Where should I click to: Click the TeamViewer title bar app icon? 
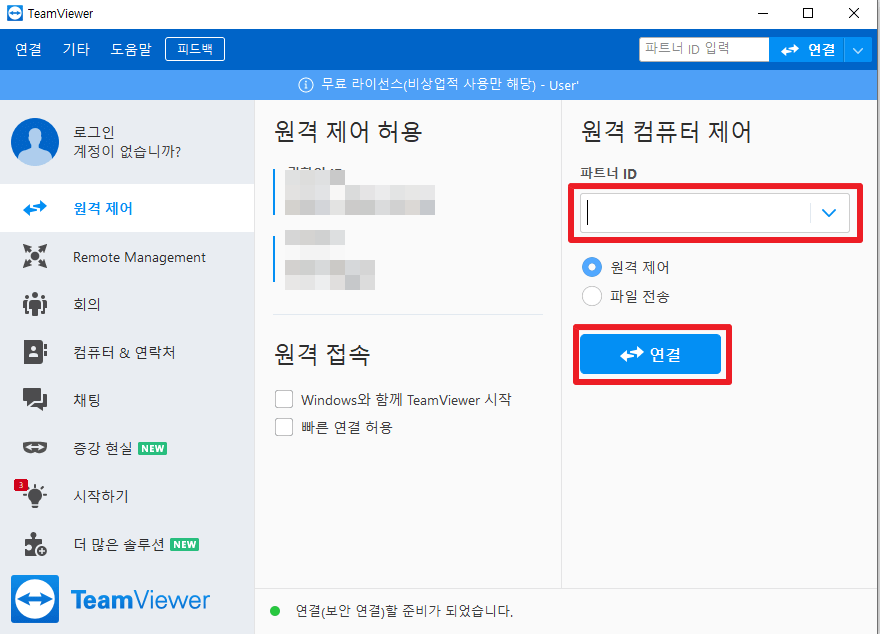(x=15, y=13)
